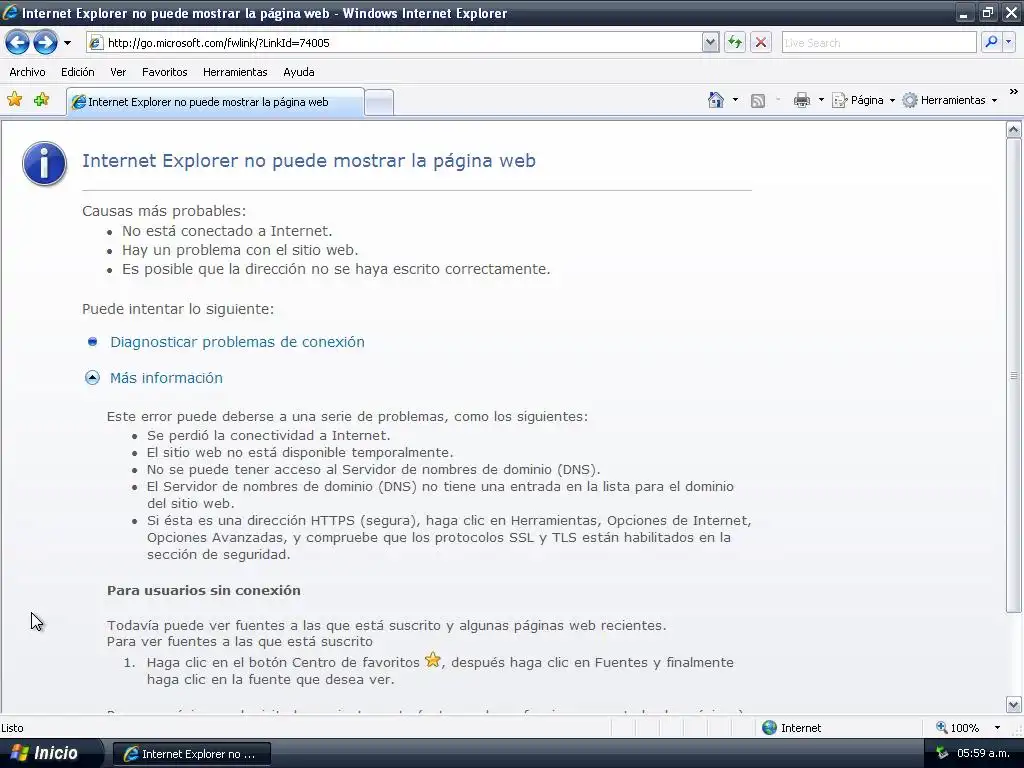Click the Live Search input box
The height and width of the screenshot is (768, 1024).
pyautogui.click(x=878, y=43)
